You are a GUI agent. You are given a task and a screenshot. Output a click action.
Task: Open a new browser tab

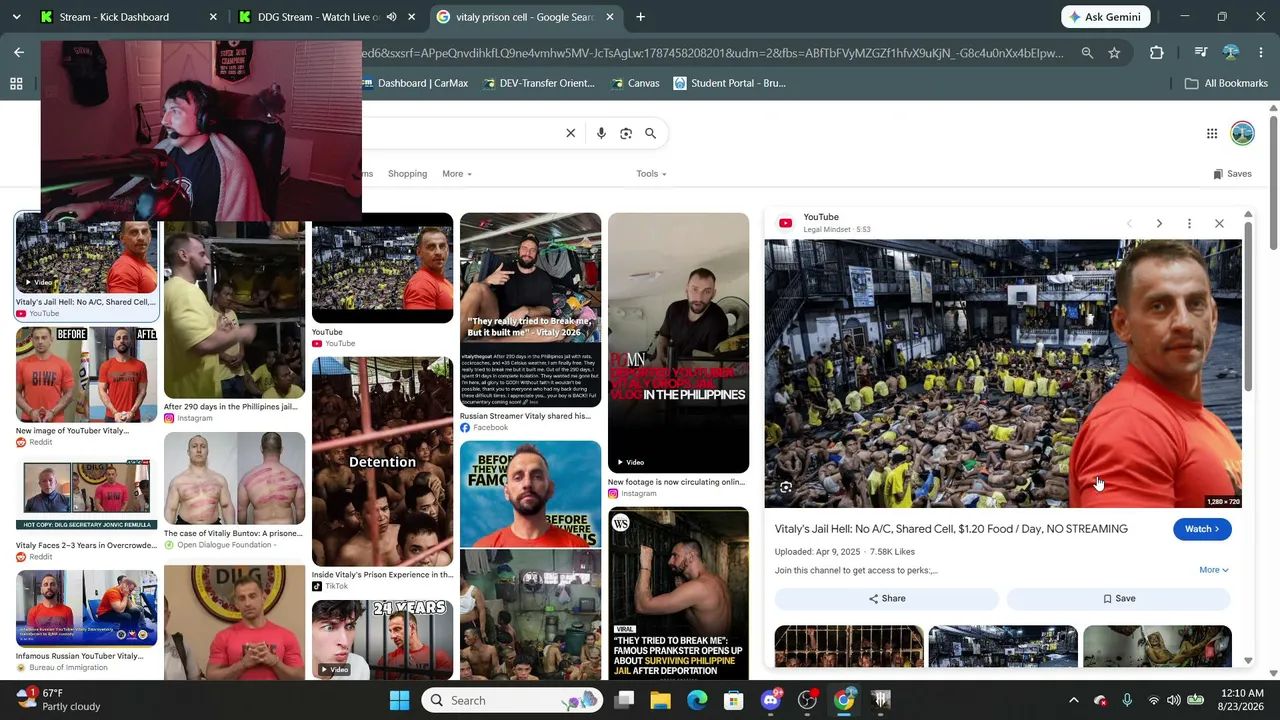[641, 17]
